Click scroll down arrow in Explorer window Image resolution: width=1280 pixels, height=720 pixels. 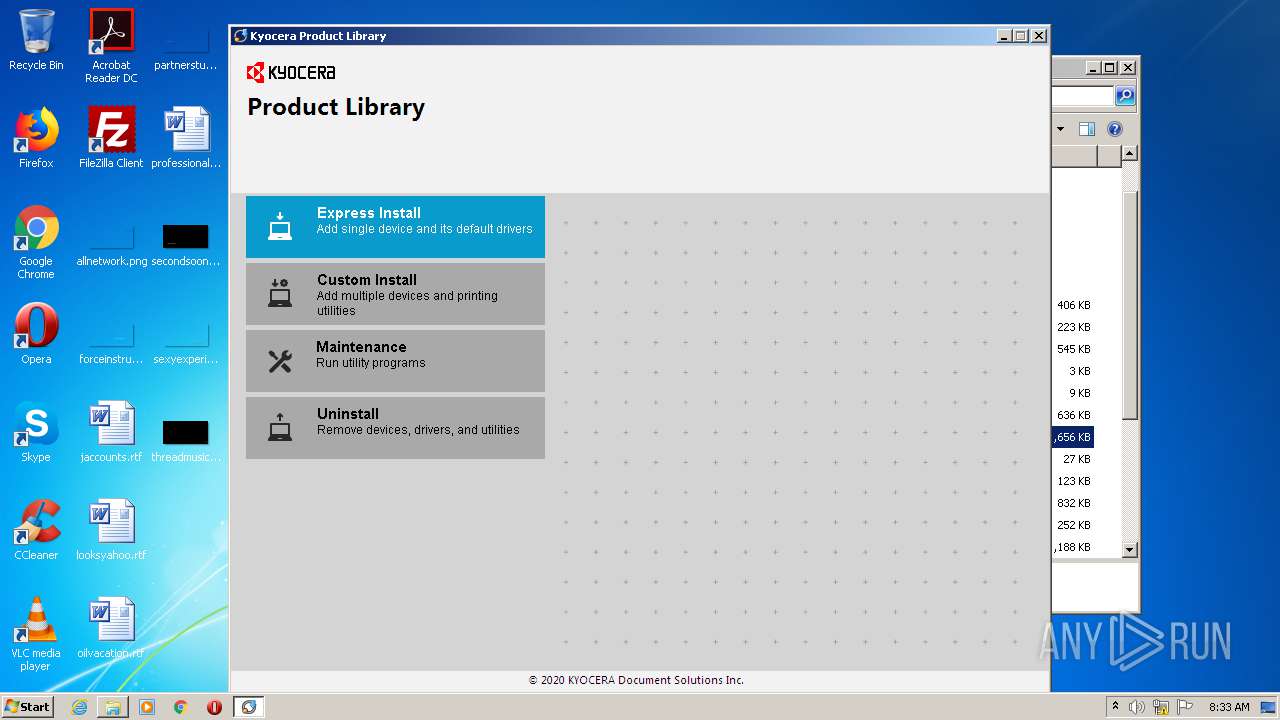tap(1129, 549)
